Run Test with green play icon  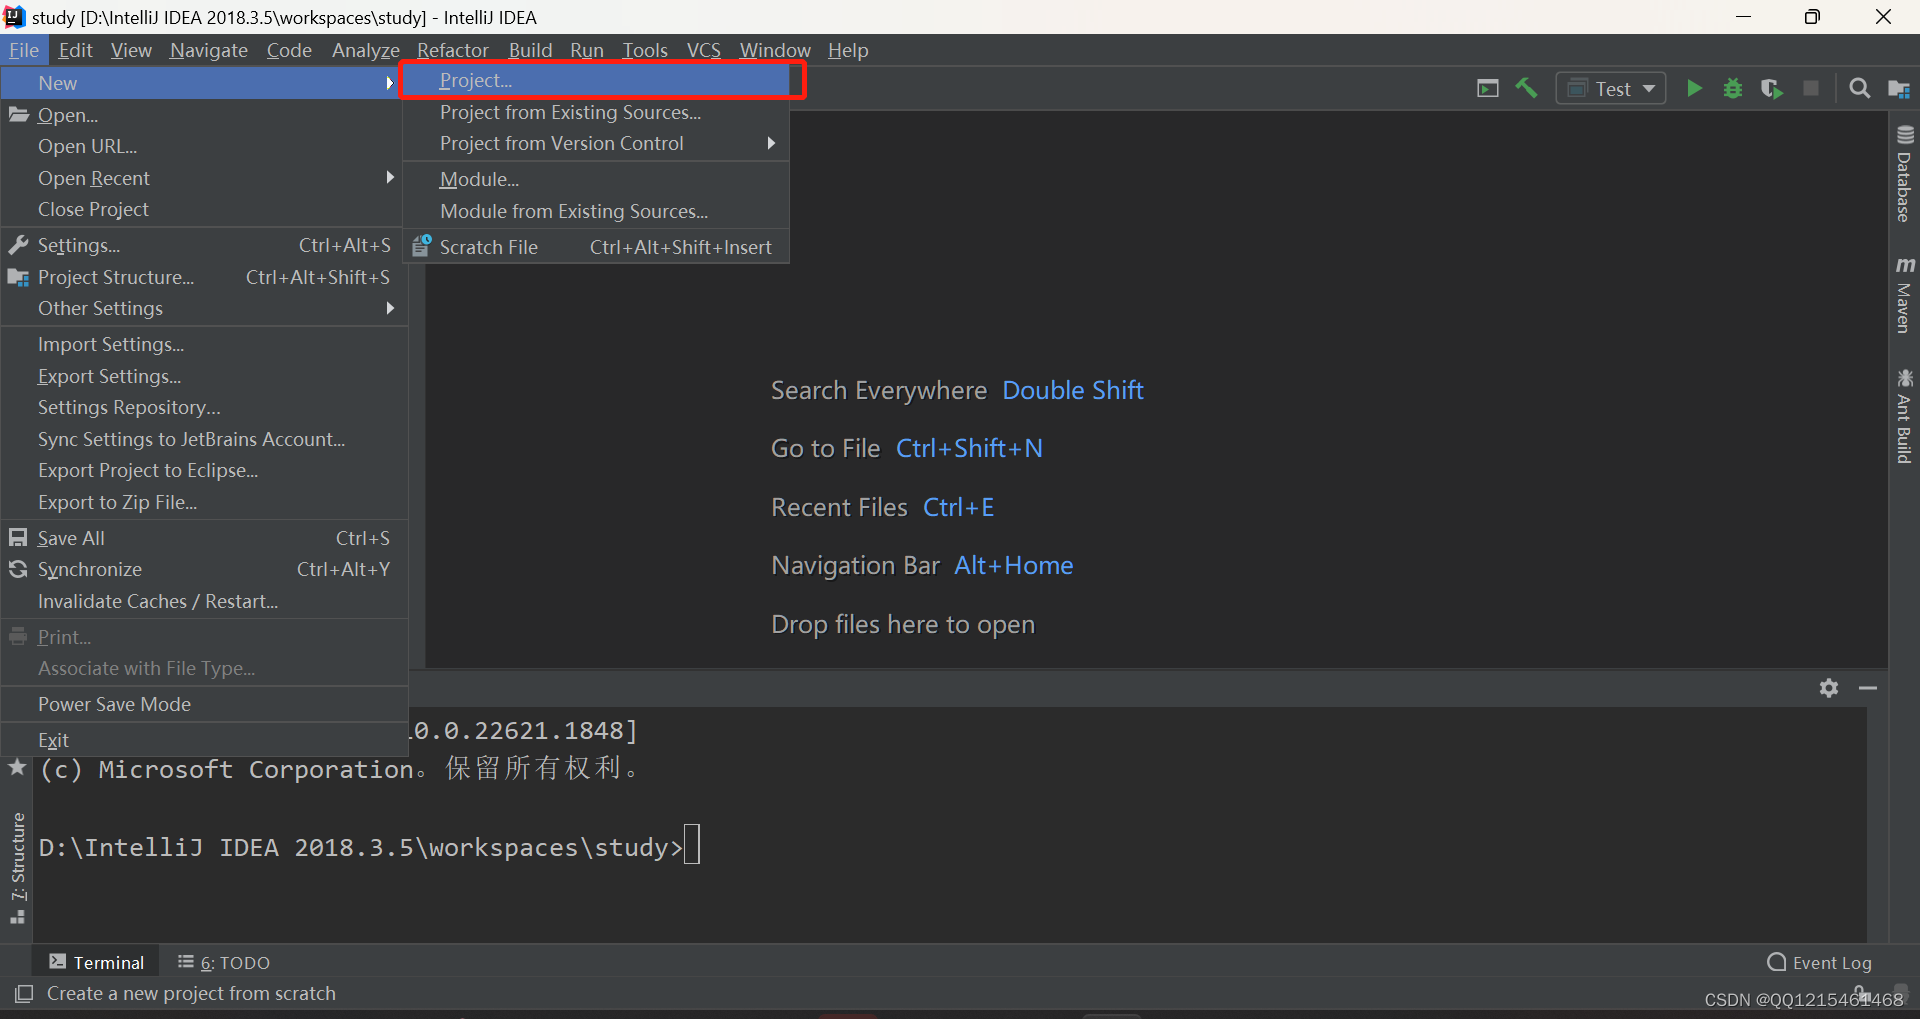tap(1694, 89)
